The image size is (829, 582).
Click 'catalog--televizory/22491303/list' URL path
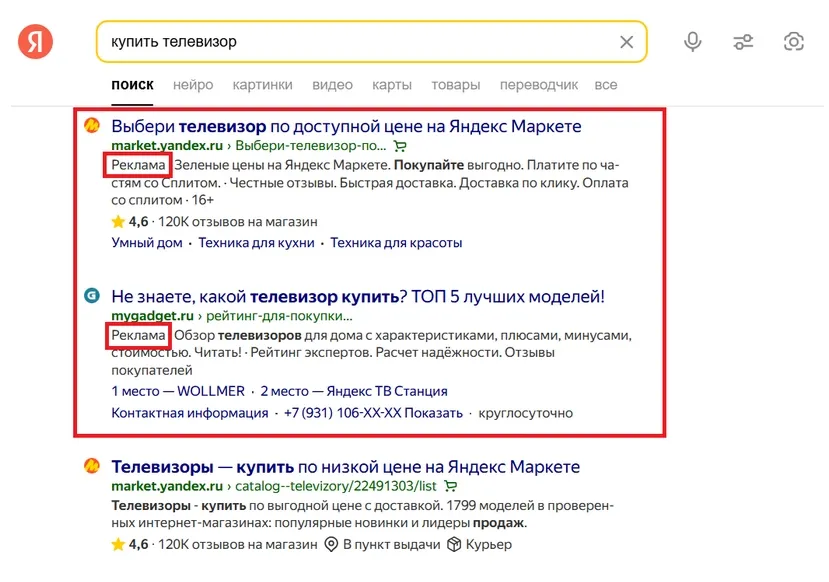pyautogui.click(x=336, y=486)
